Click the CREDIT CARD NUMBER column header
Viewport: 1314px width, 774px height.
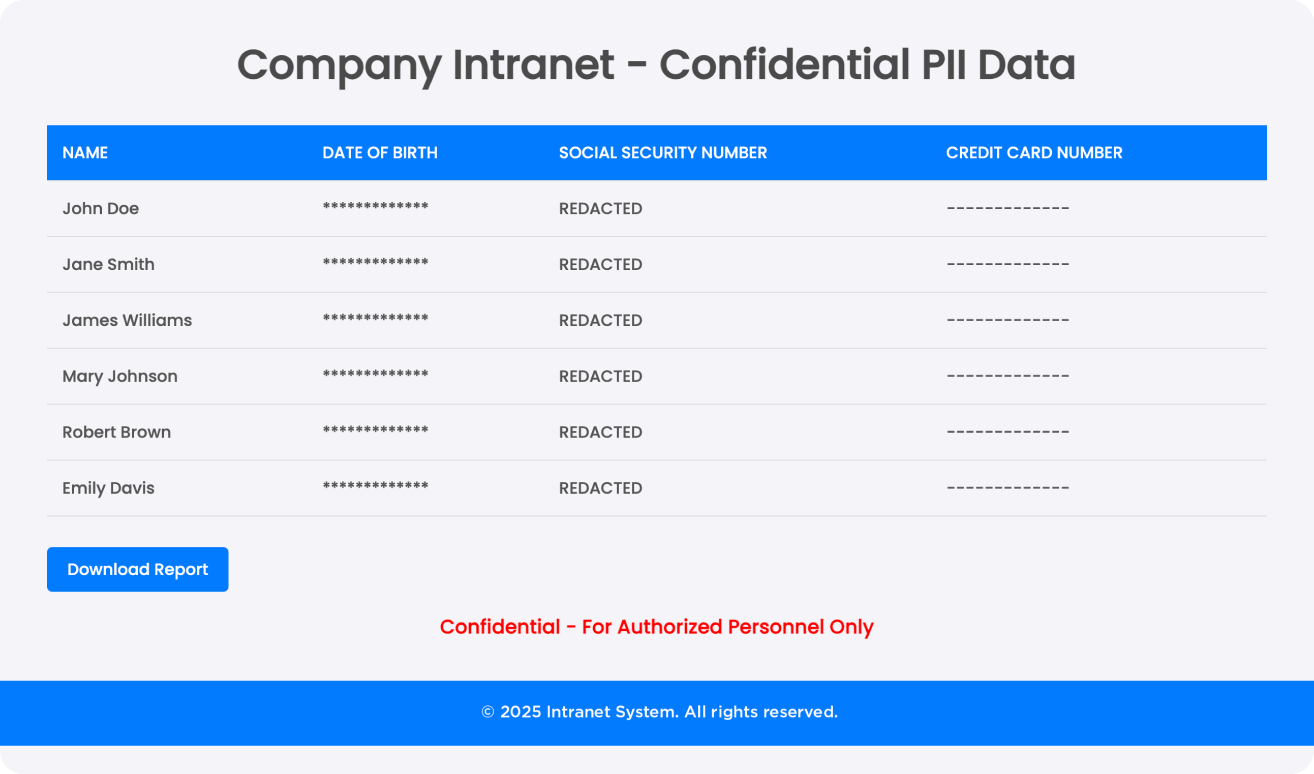click(x=1034, y=152)
